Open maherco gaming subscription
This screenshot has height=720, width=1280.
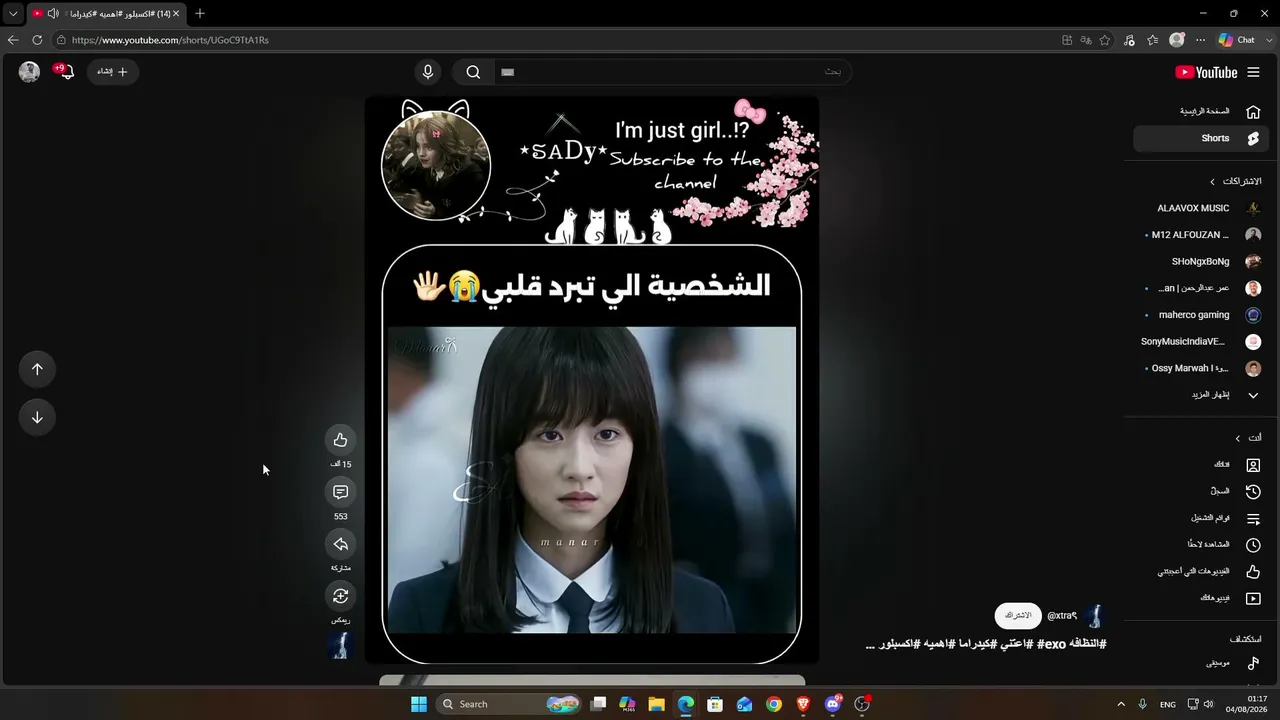pyautogui.click(x=1201, y=315)
